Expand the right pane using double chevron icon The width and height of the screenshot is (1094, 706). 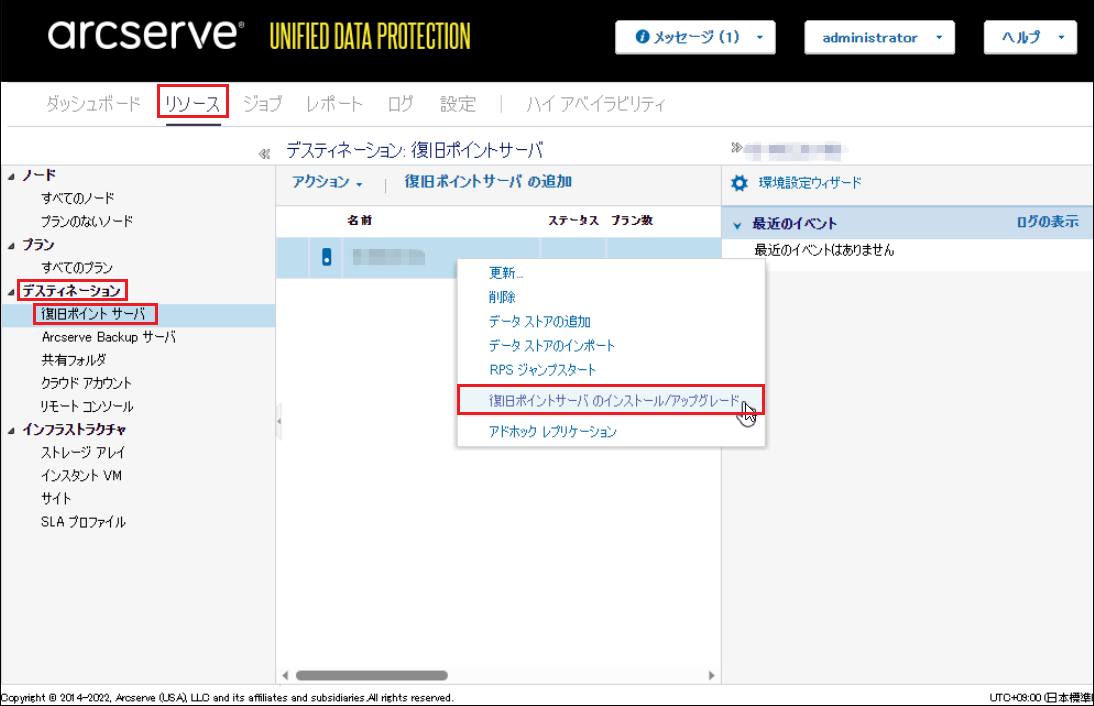(736, 147)
